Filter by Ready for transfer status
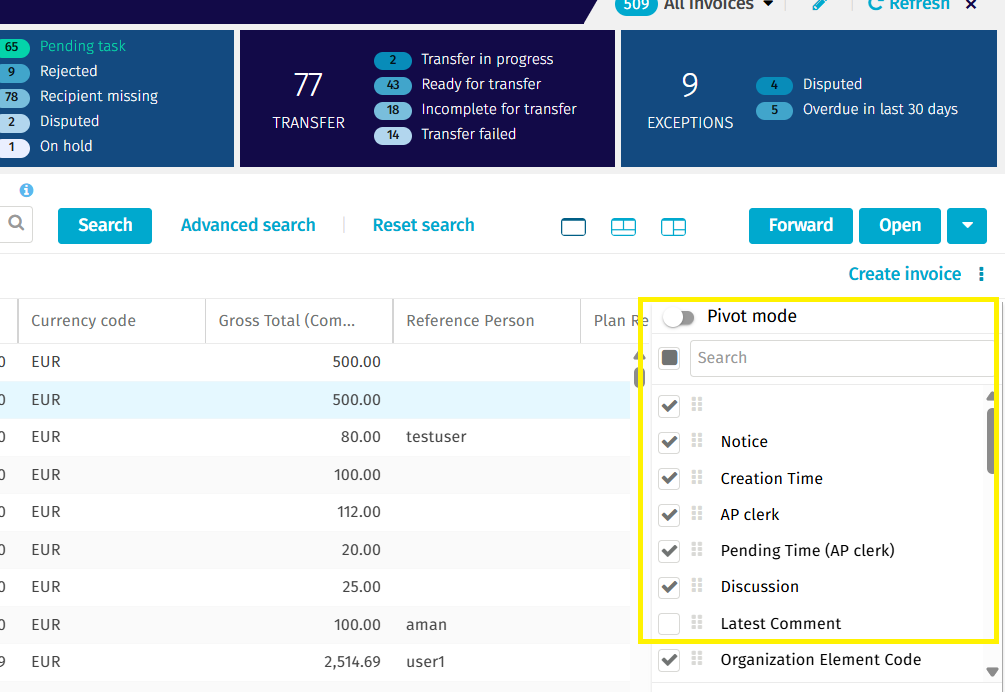Image resolution: width=1005 pixels, height=692 pixels. click(481, 85)
